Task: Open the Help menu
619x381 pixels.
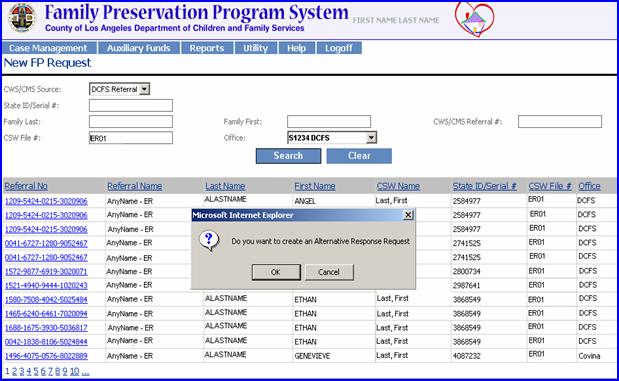Action: click(x=296, y=48)
